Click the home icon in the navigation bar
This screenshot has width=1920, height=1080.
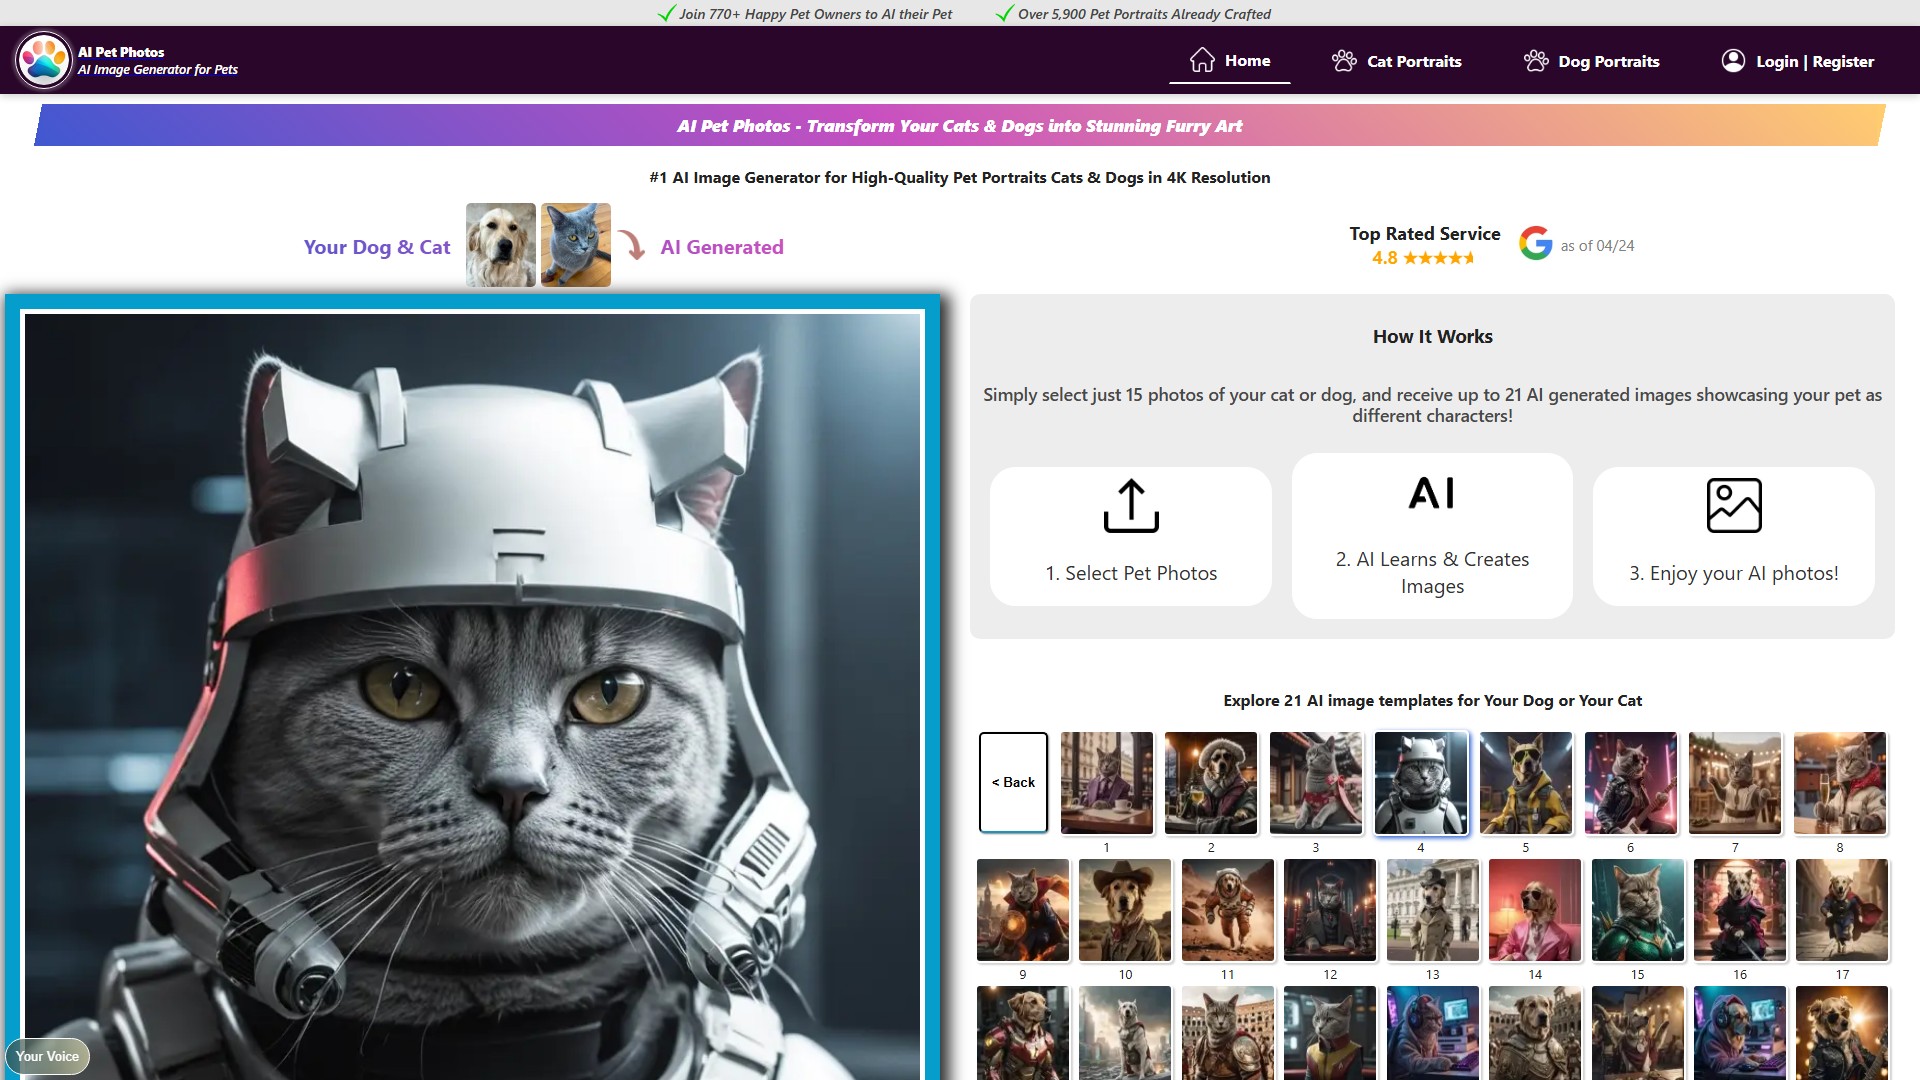[x=1201, y=59]
